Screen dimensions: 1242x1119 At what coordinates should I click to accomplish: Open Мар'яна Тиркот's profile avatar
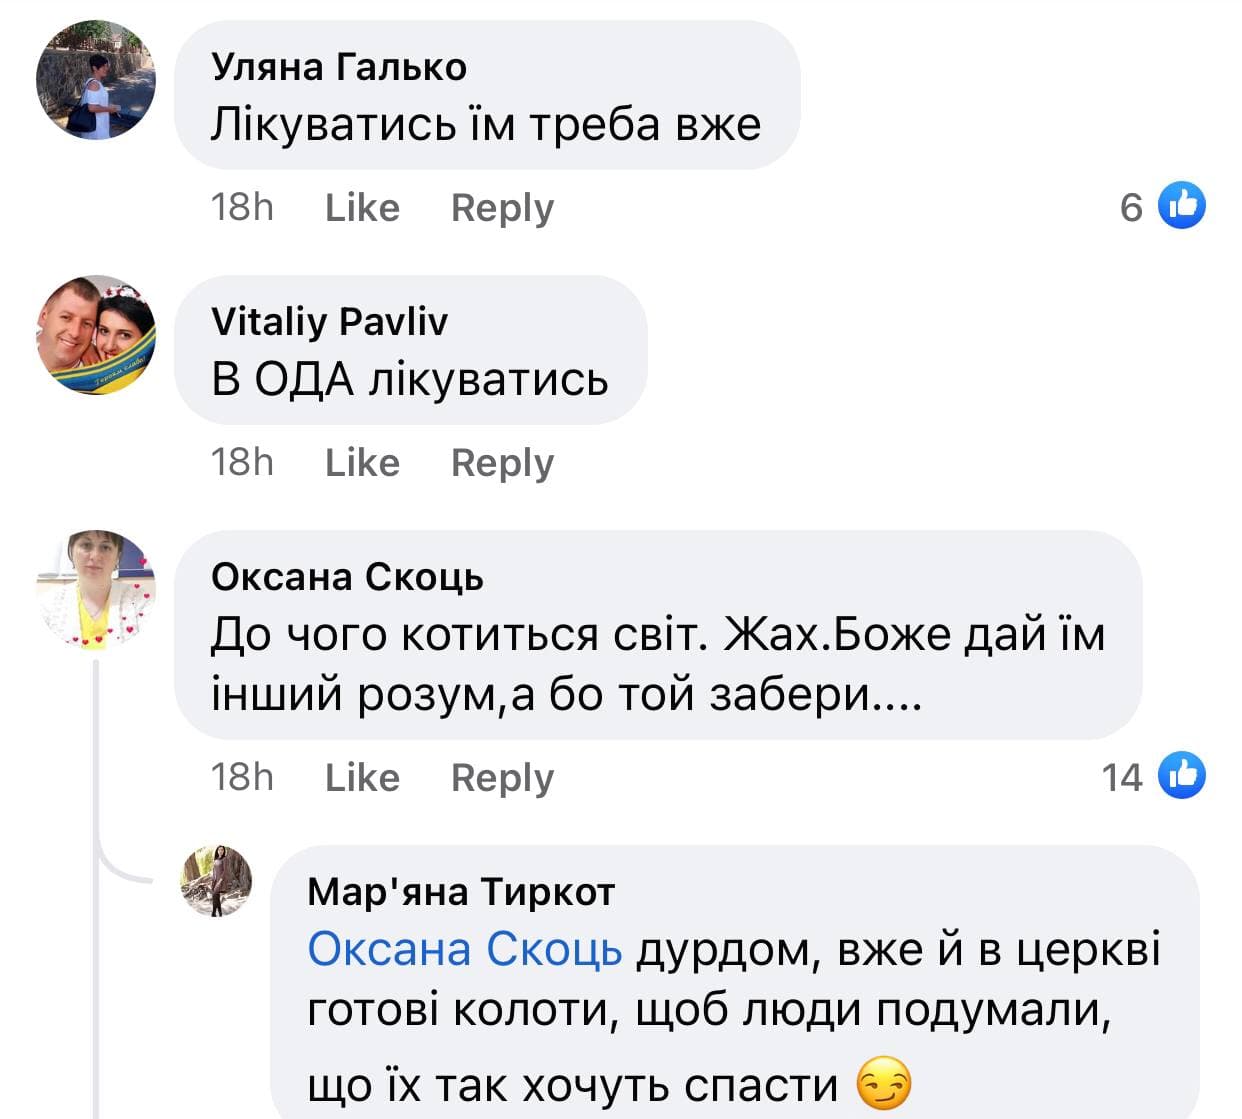pyautogui.click(x=216, y=880)
